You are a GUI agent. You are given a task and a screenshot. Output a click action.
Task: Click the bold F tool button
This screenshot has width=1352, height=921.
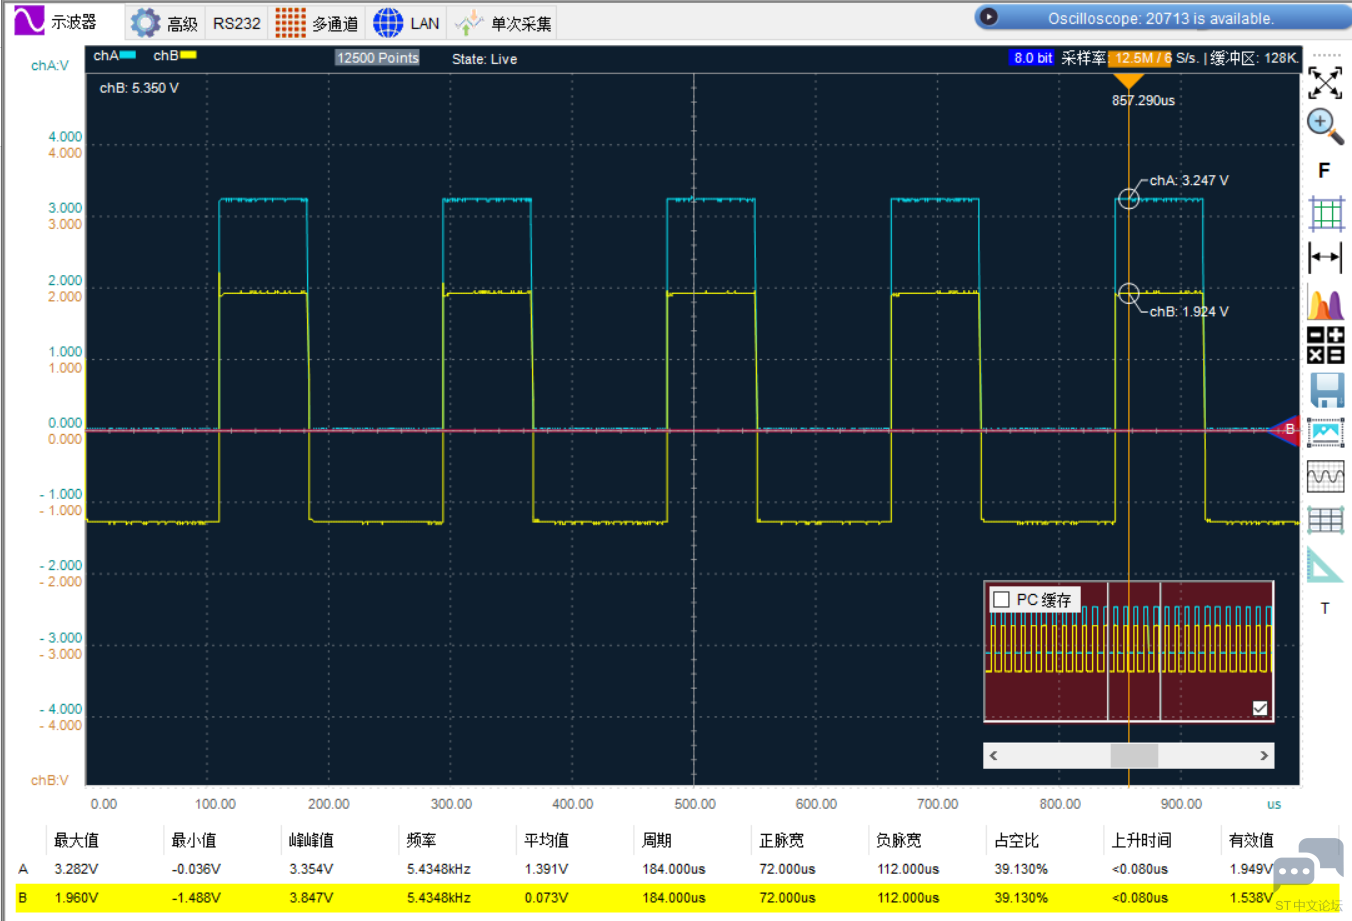coord(1324,171)
